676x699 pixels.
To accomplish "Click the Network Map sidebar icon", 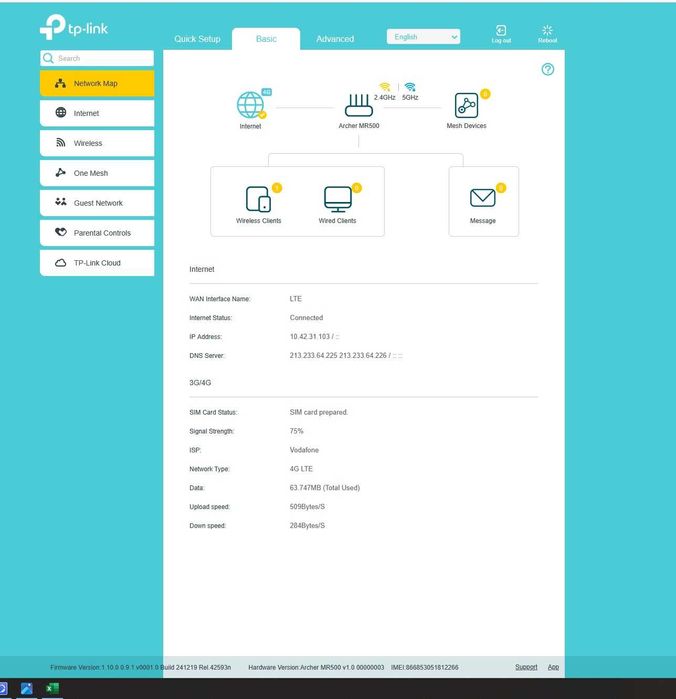I will pos(61,83).
